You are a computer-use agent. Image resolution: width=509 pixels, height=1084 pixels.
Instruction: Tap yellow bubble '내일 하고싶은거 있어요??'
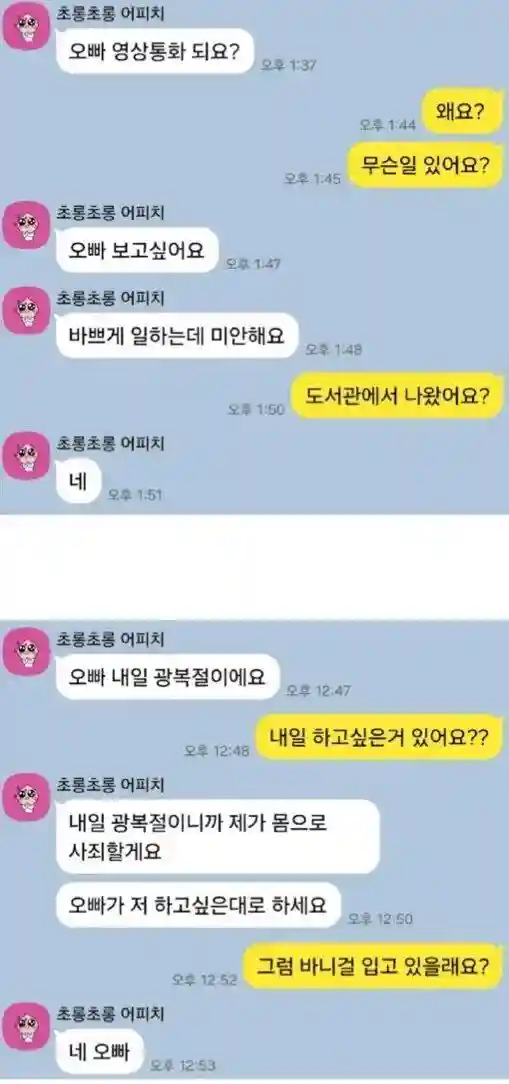coord(379,737)
